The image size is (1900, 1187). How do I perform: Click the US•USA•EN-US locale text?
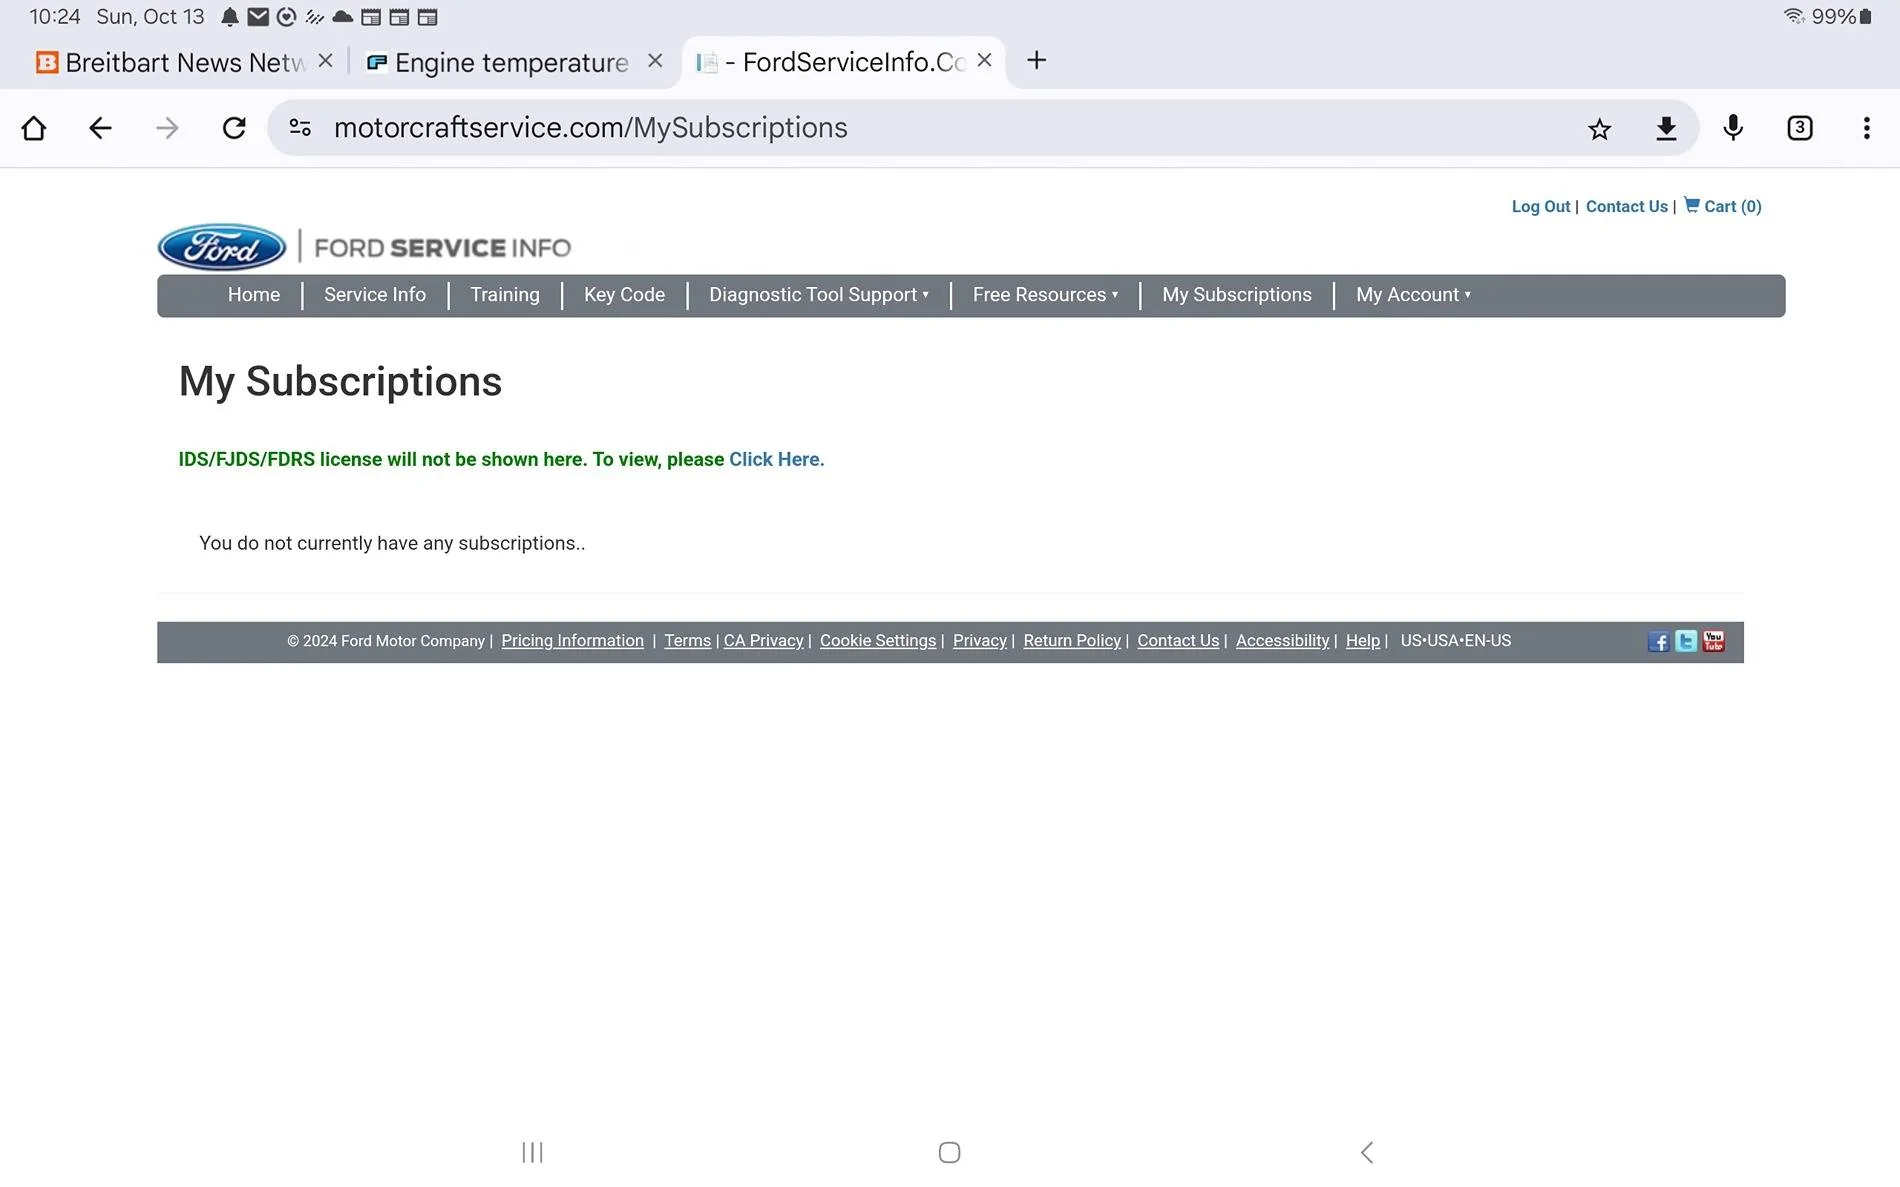point(1456,641)
